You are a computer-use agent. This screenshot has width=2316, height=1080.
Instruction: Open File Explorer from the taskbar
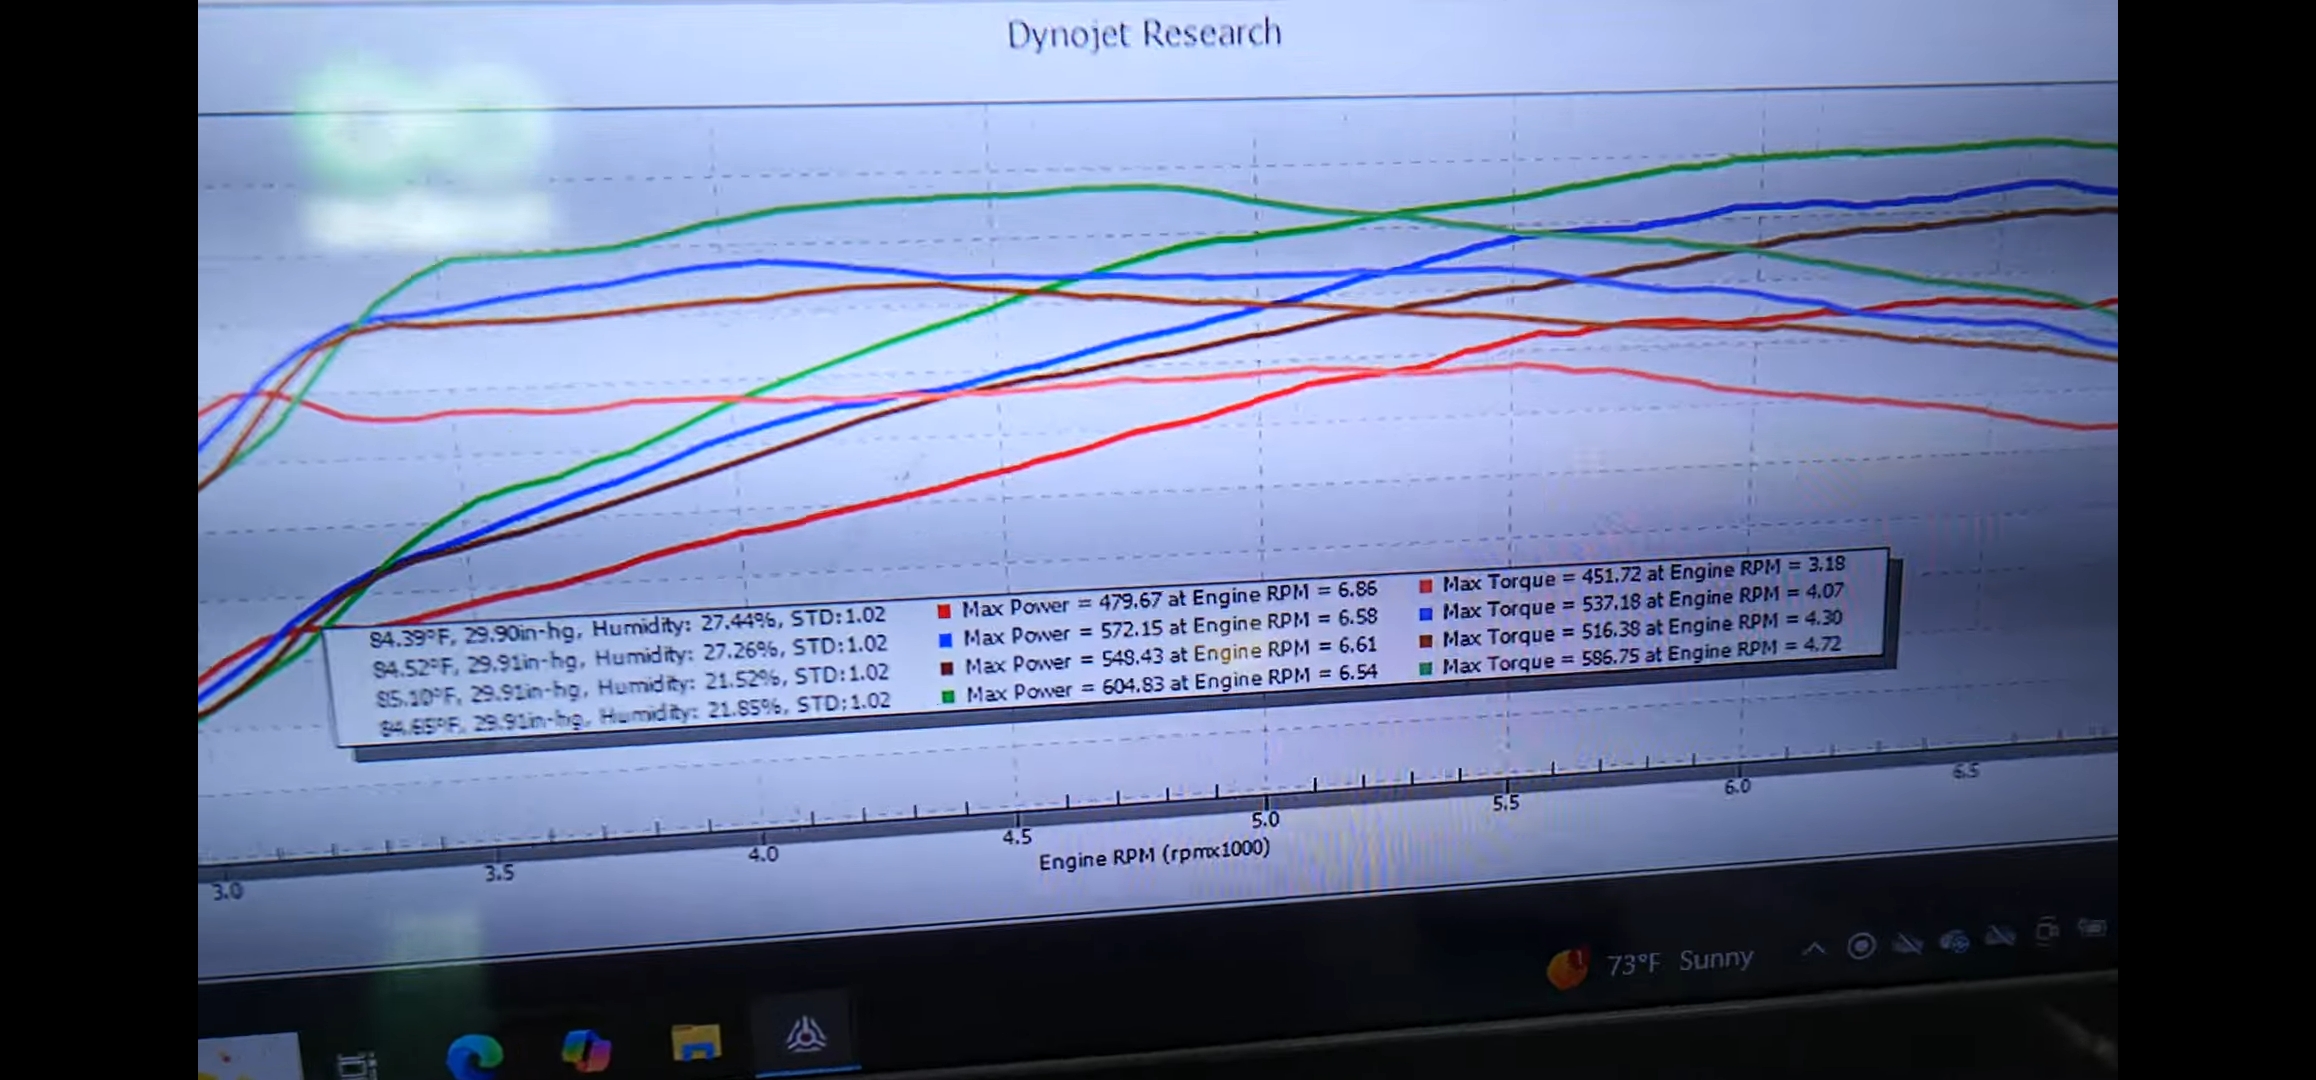(x=696, y=1043)
